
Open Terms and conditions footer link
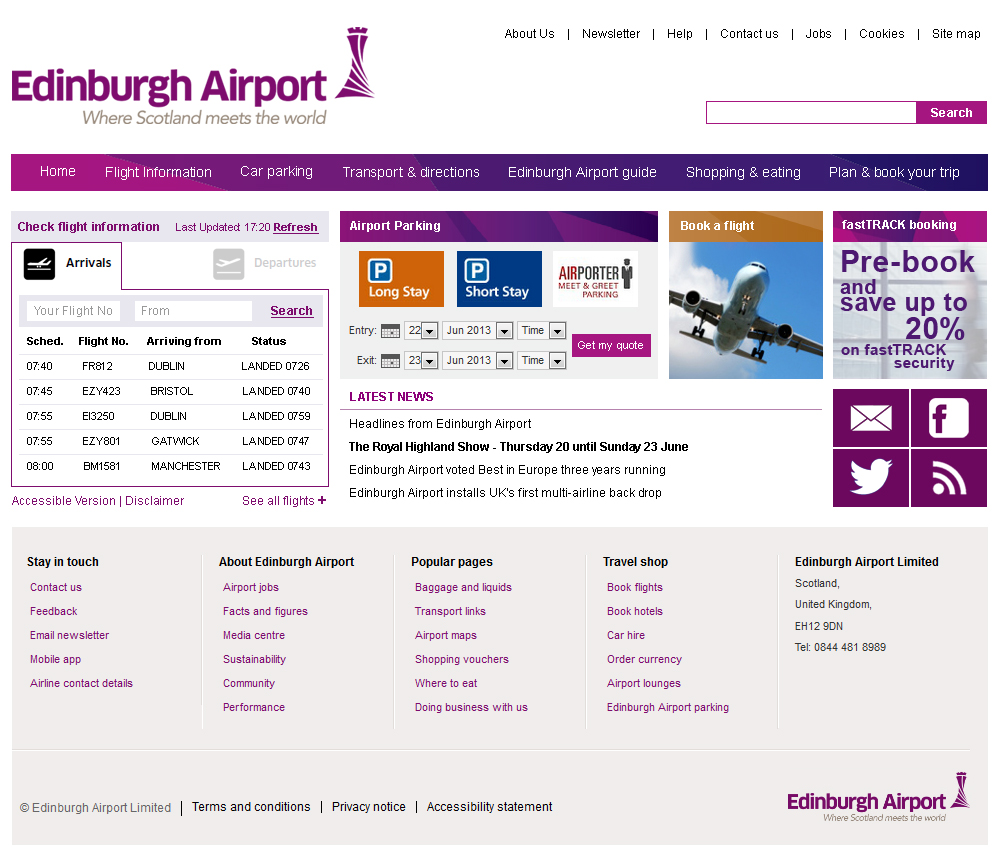click(251, 807)
